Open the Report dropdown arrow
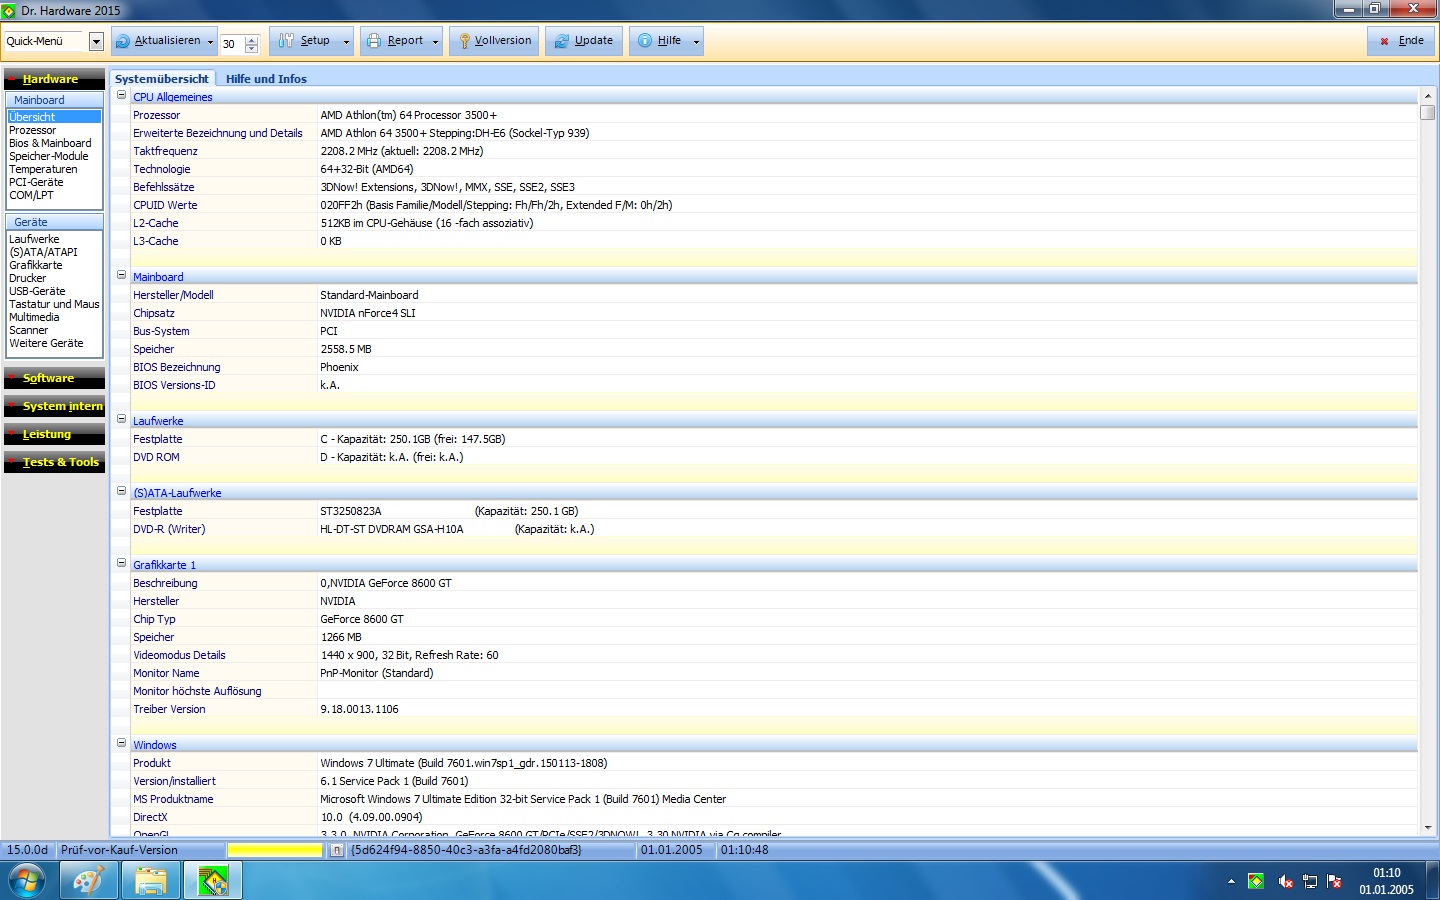The width and height of the screenshot is (1440, 900). pos(435,42)
